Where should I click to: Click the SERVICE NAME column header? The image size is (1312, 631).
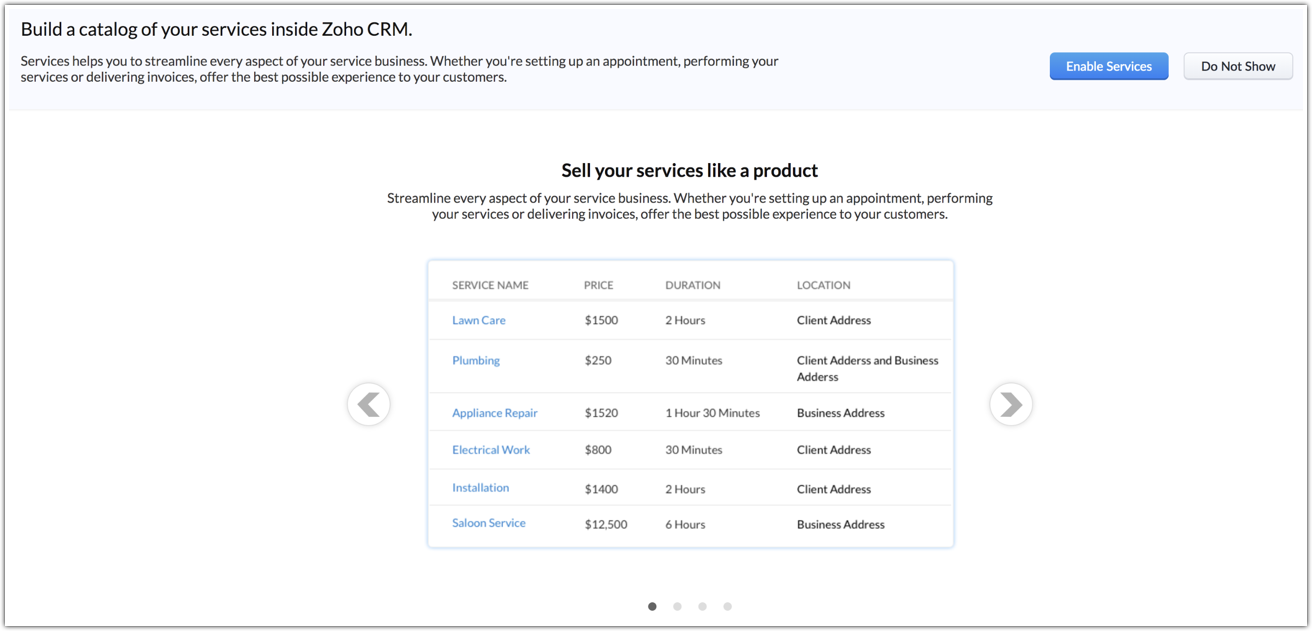pos(490,285)
